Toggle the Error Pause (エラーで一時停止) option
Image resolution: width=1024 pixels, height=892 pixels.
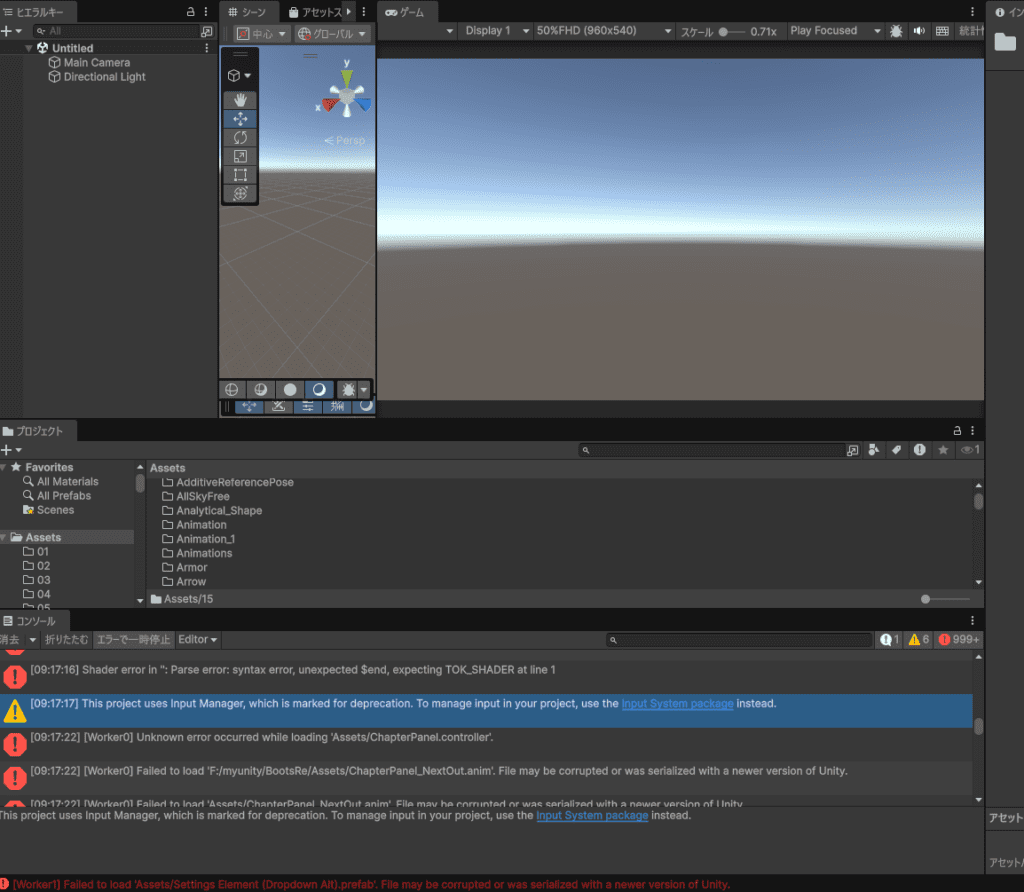pyautogui.click(x=133, y=640)
